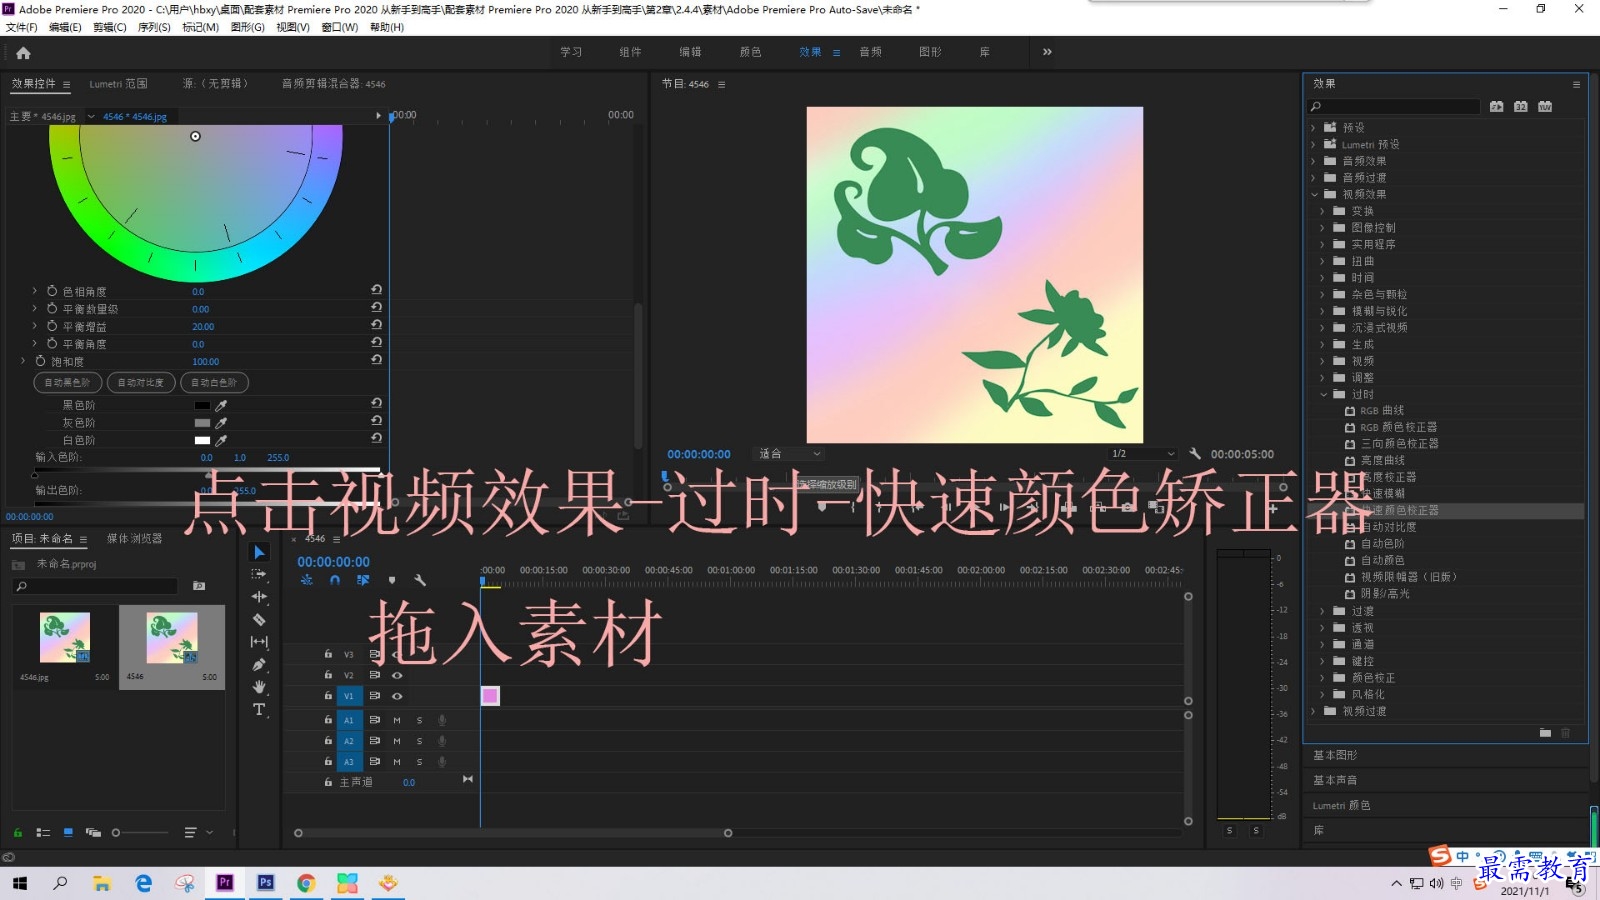Select the Pen tool

tap(259, 664)
